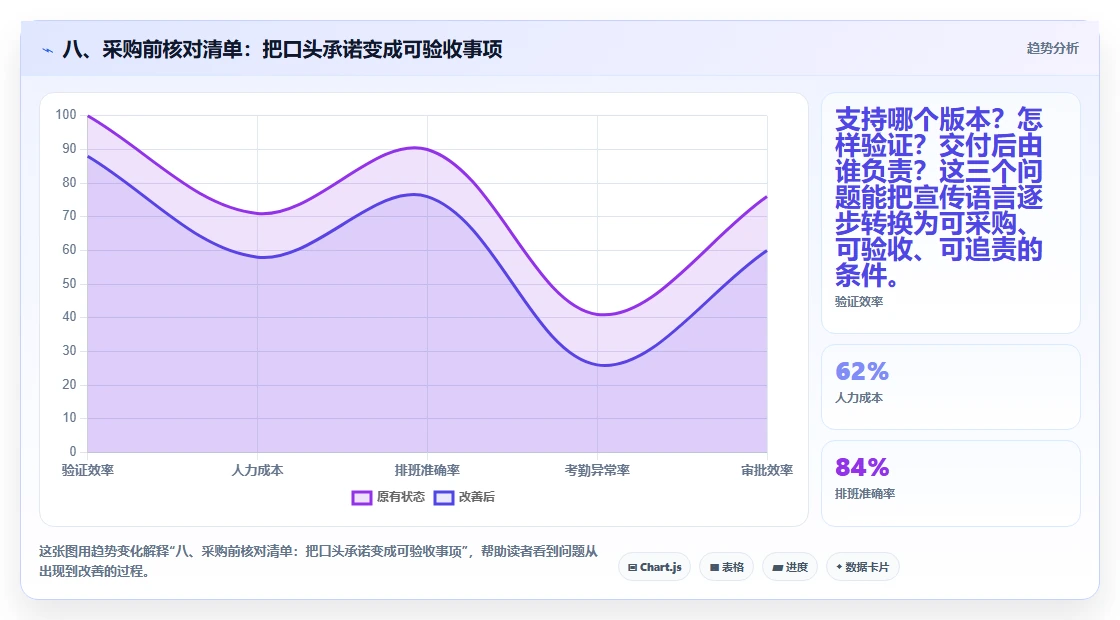Click the section title 八、采购前核对清单
Viewport: 1120px width, 620px height.
click(x=282, y=49)
